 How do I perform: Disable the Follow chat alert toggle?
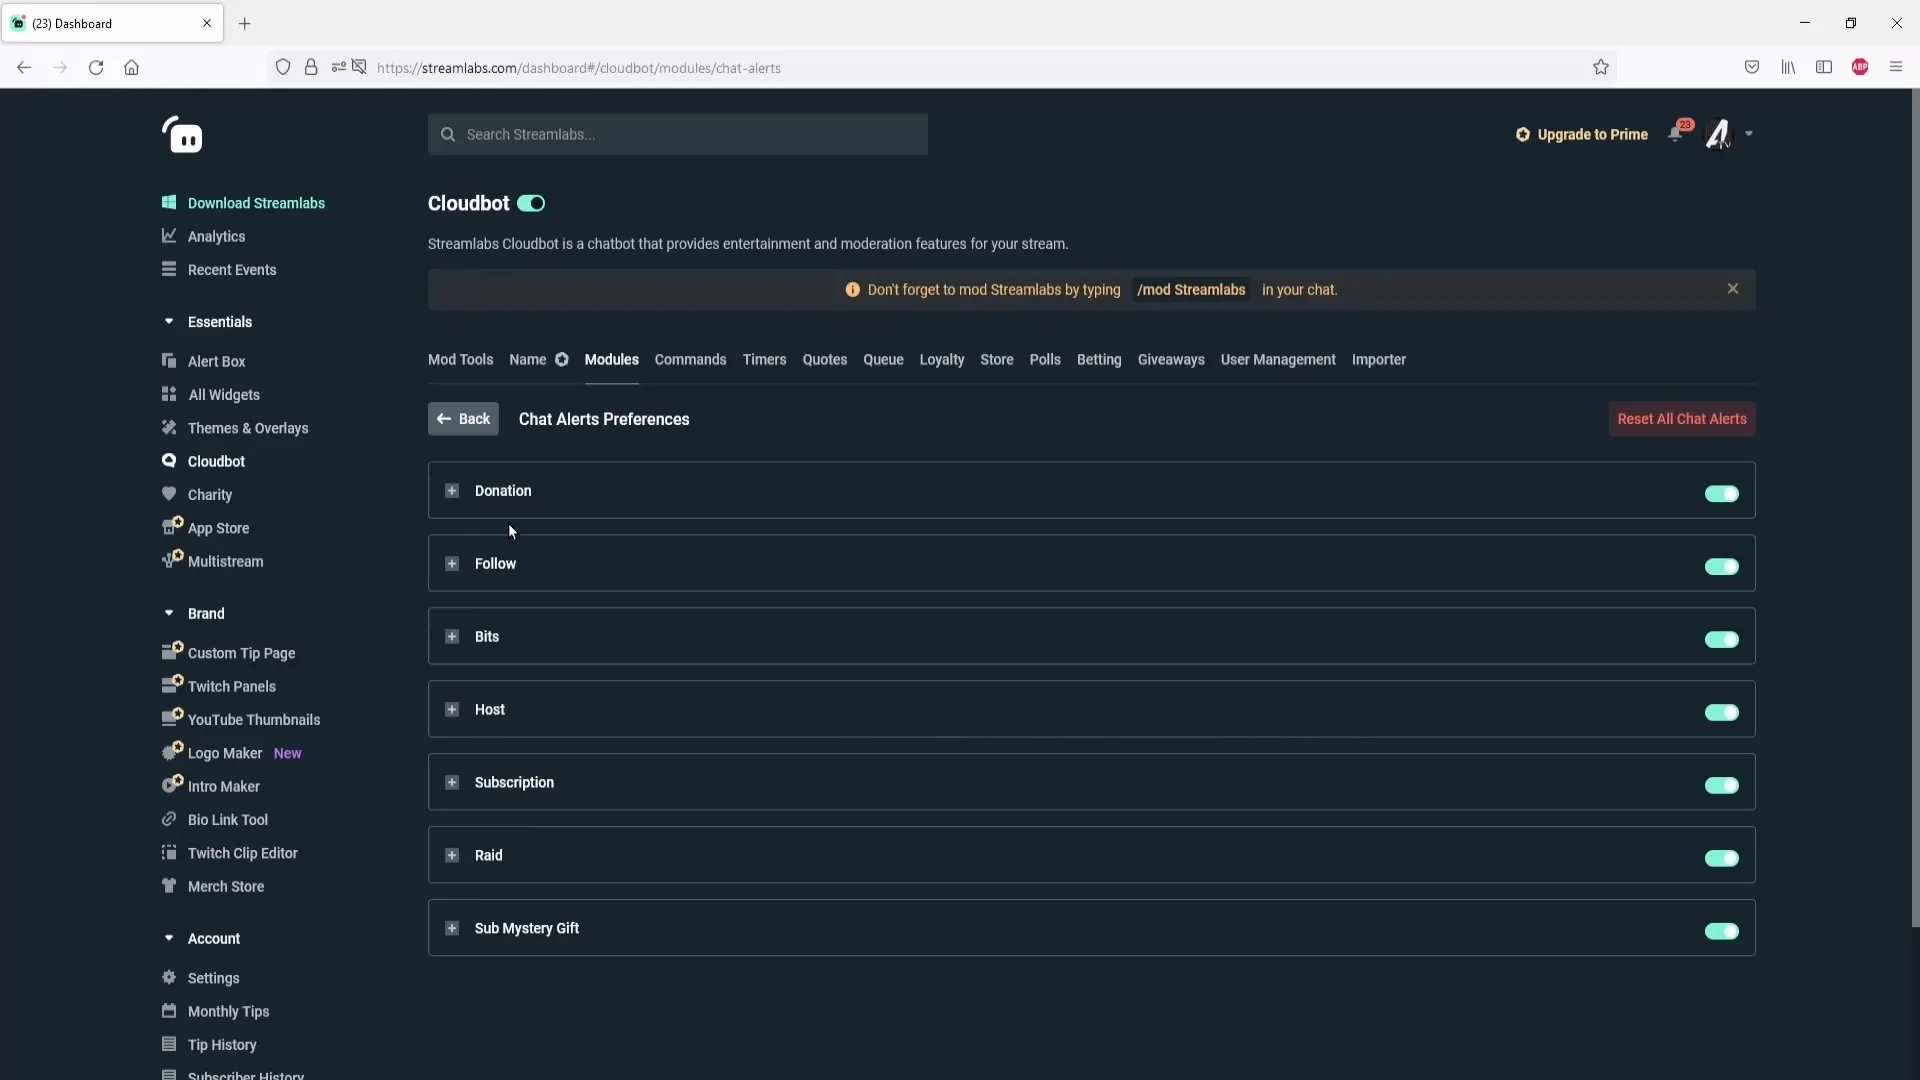click(x=1722, y=566)
